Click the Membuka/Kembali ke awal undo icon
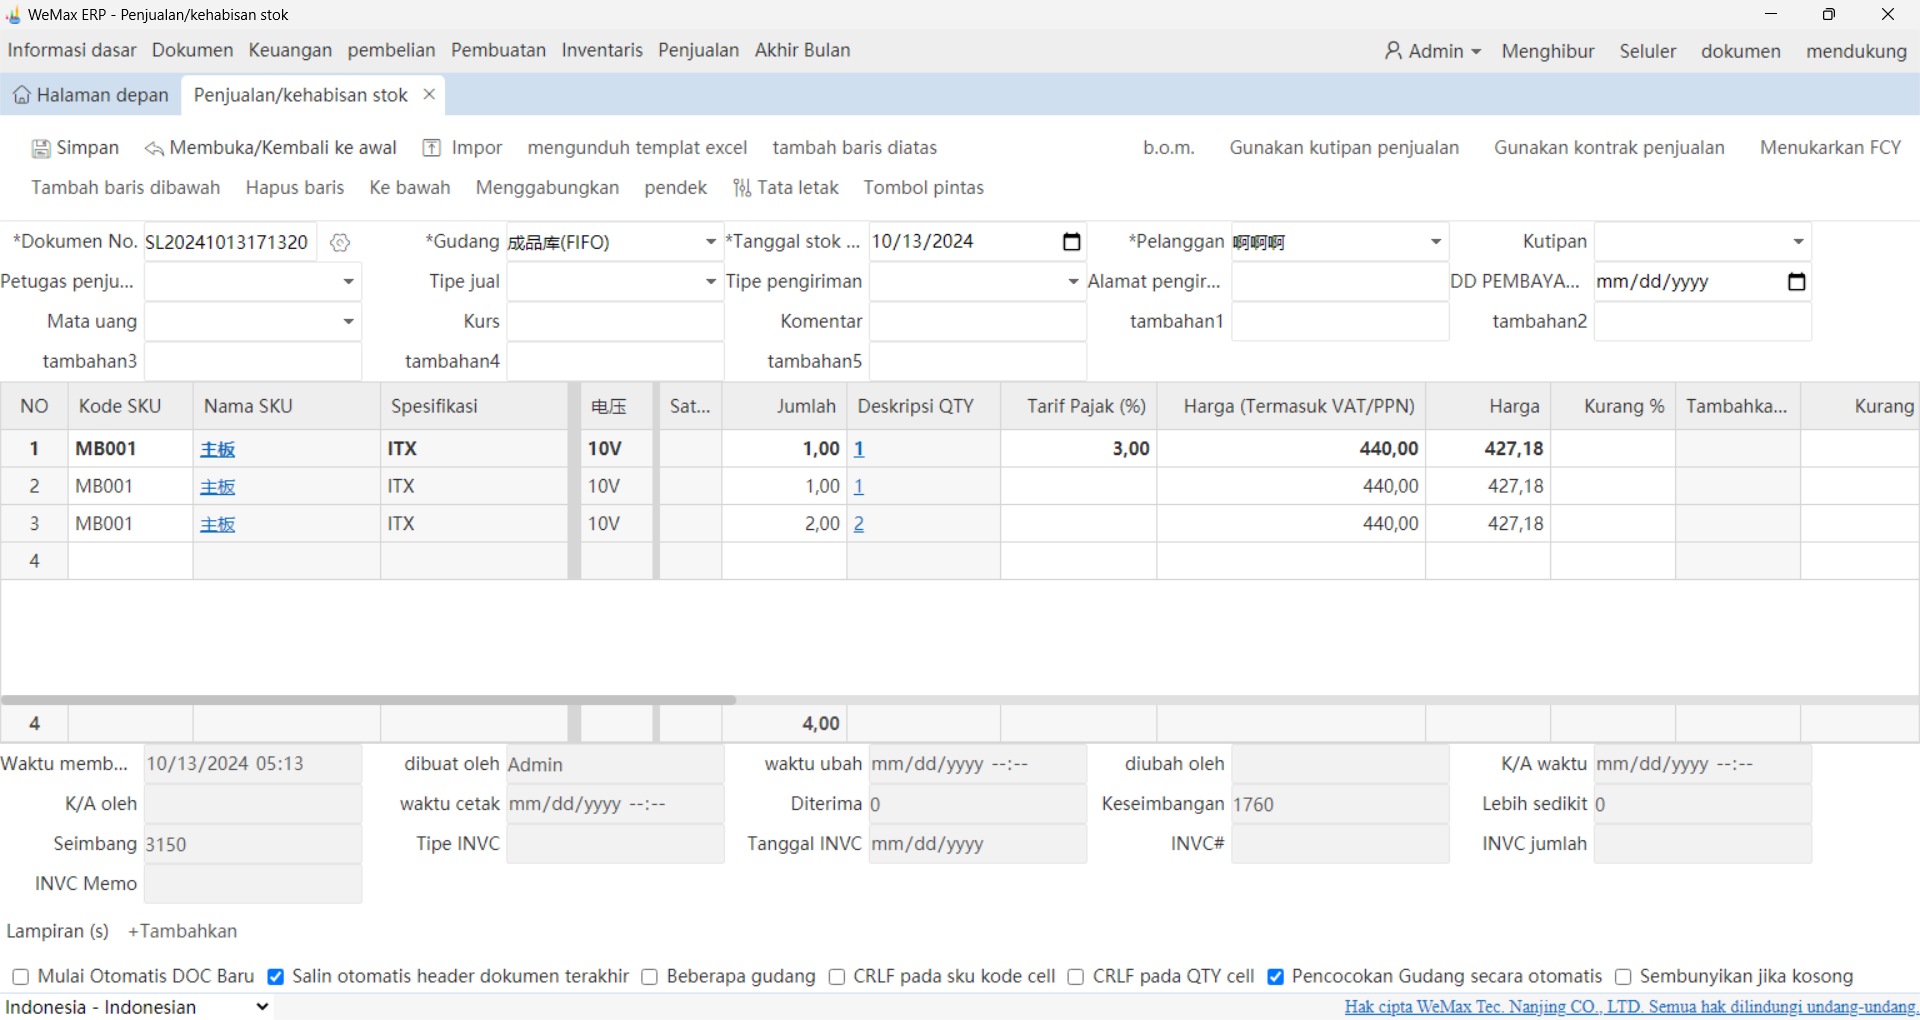The width and height of the screenshot is (1920, 1020). tap(154, 149)
